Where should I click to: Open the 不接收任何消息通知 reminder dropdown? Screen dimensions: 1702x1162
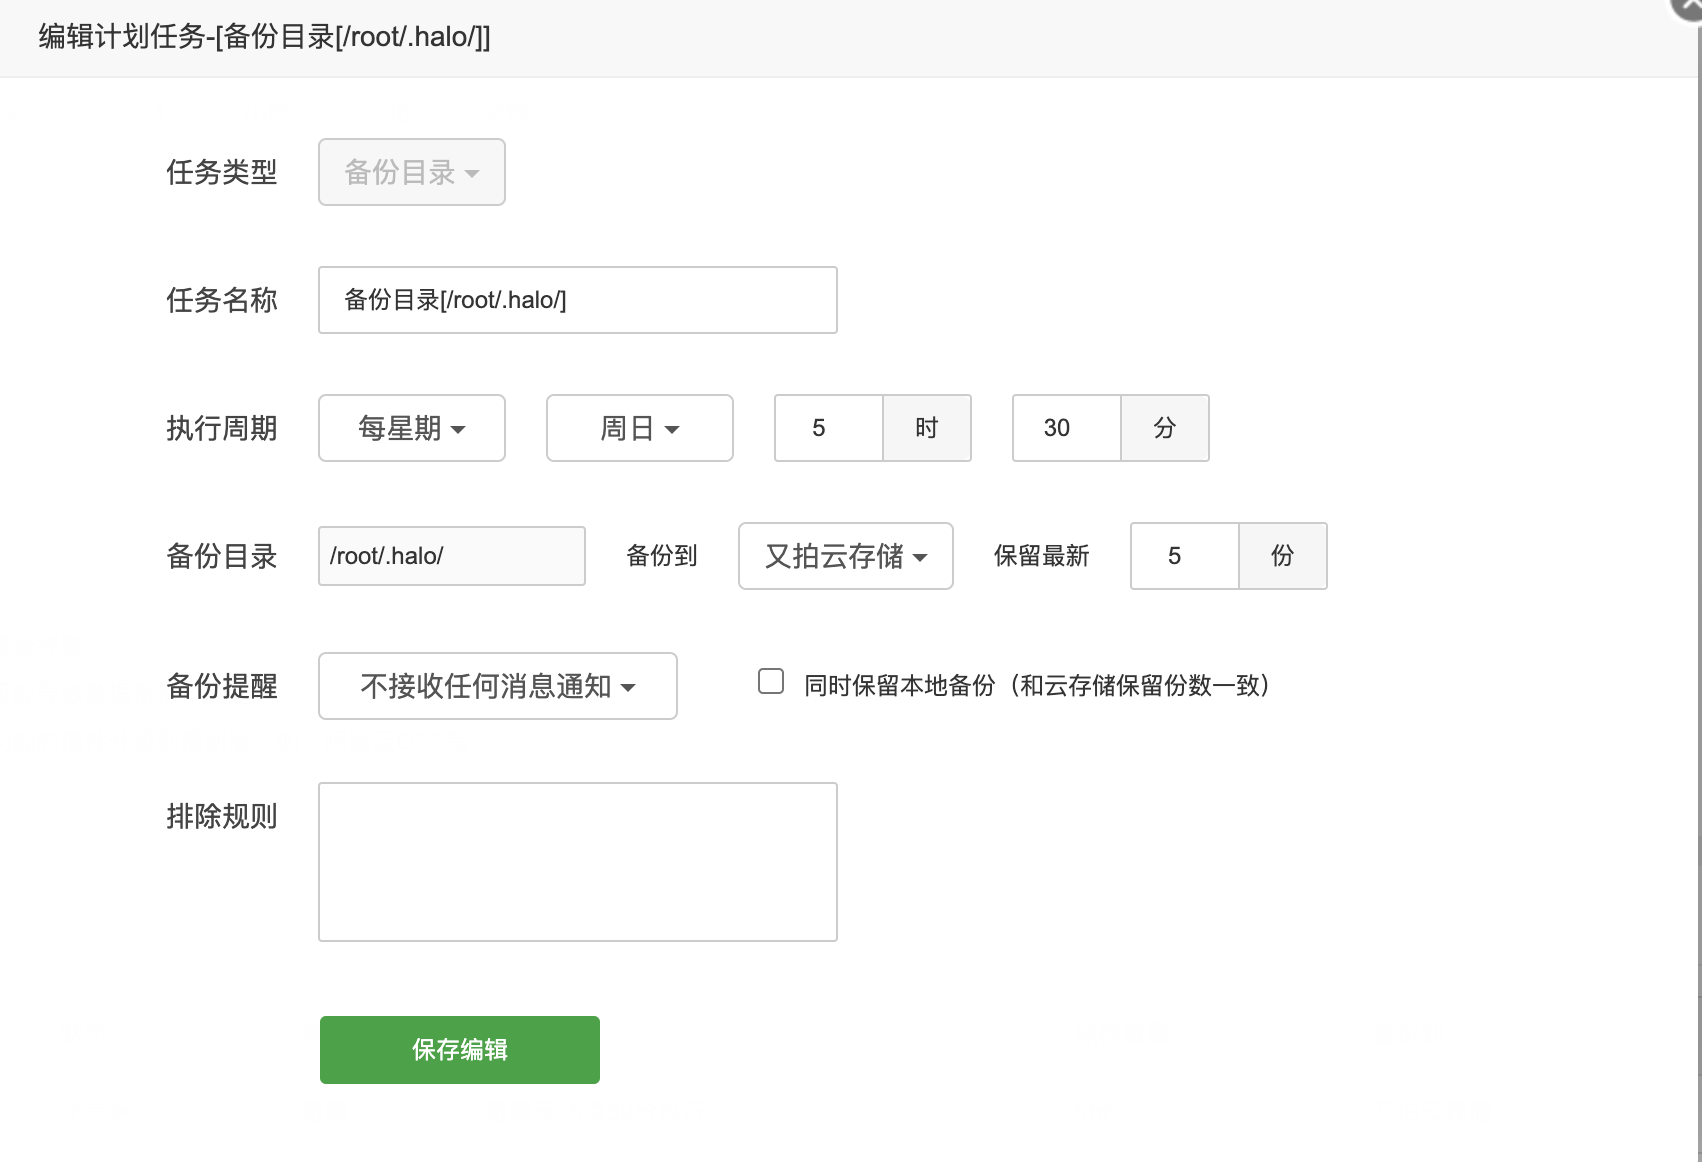click(x=497, y=686)
